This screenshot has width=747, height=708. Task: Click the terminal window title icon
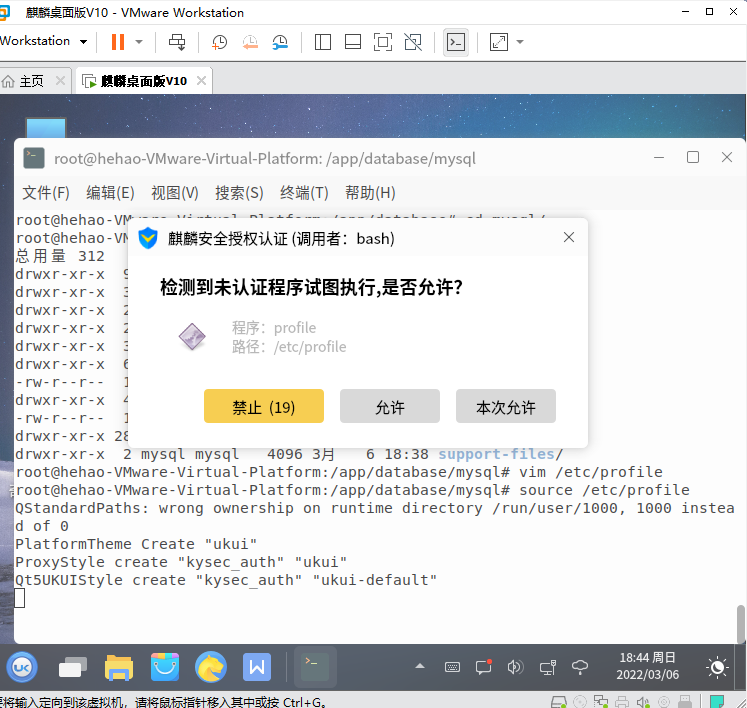pyautogui.click(x=34, y=158)
